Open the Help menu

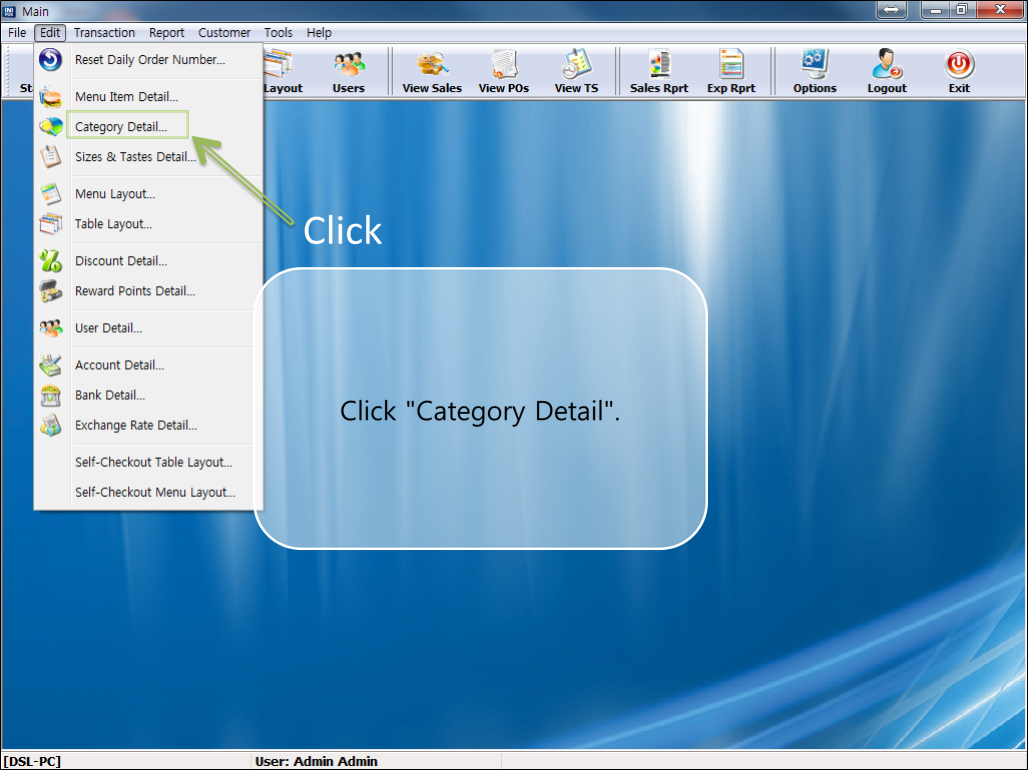coord(319,32)
